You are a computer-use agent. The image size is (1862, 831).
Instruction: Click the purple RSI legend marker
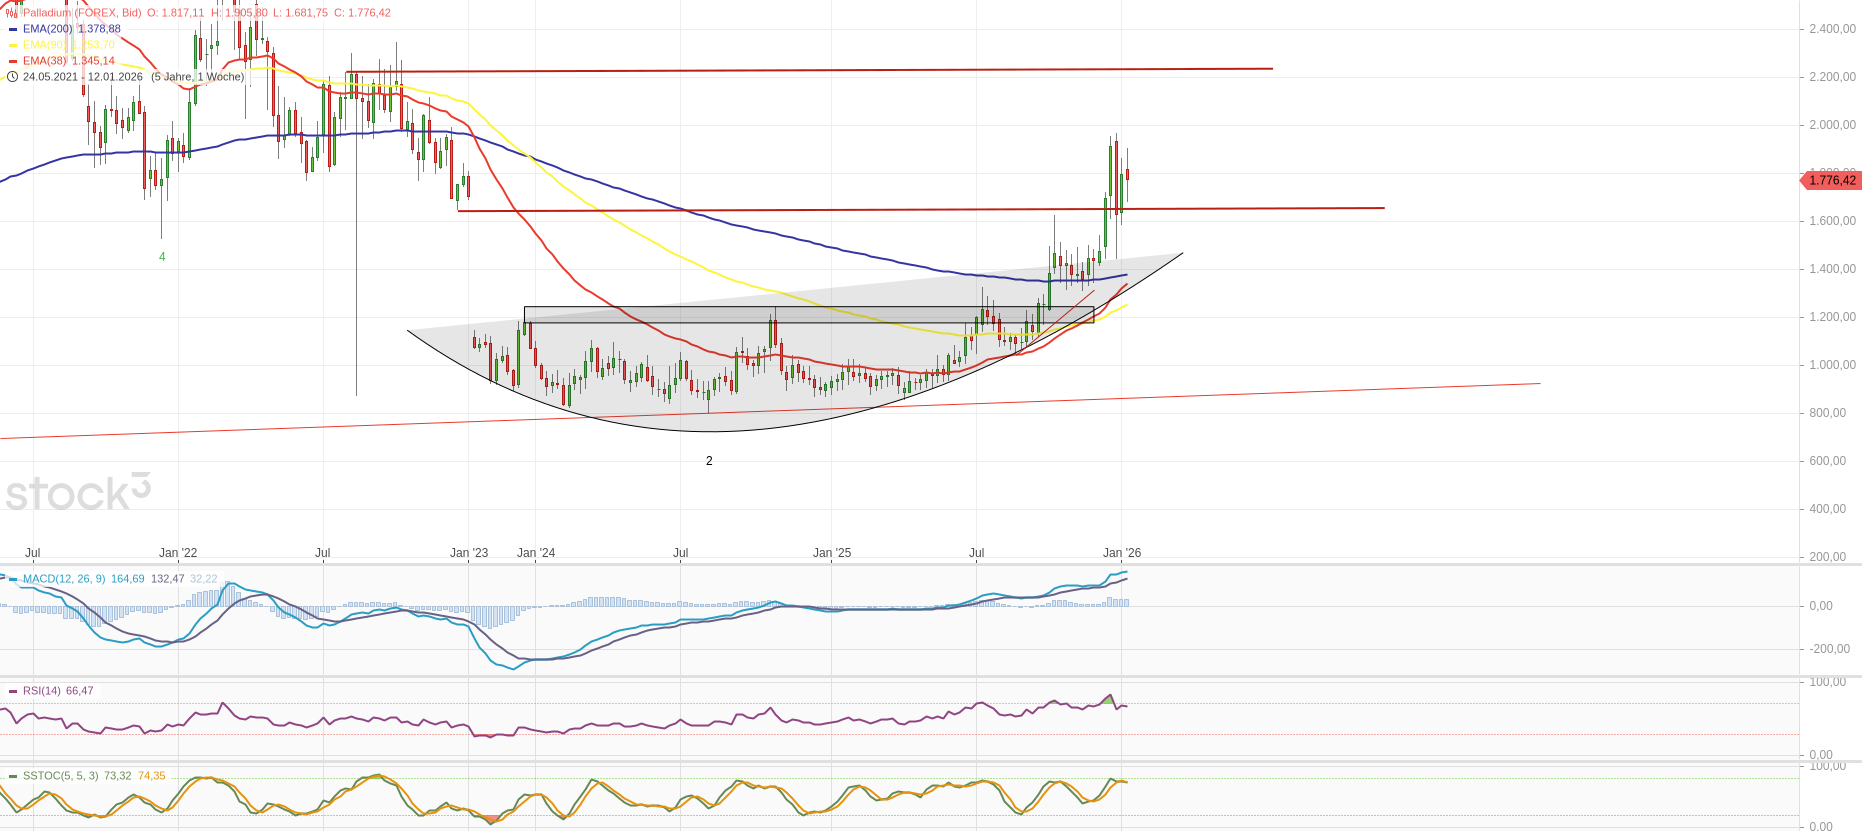coord(13,691)
